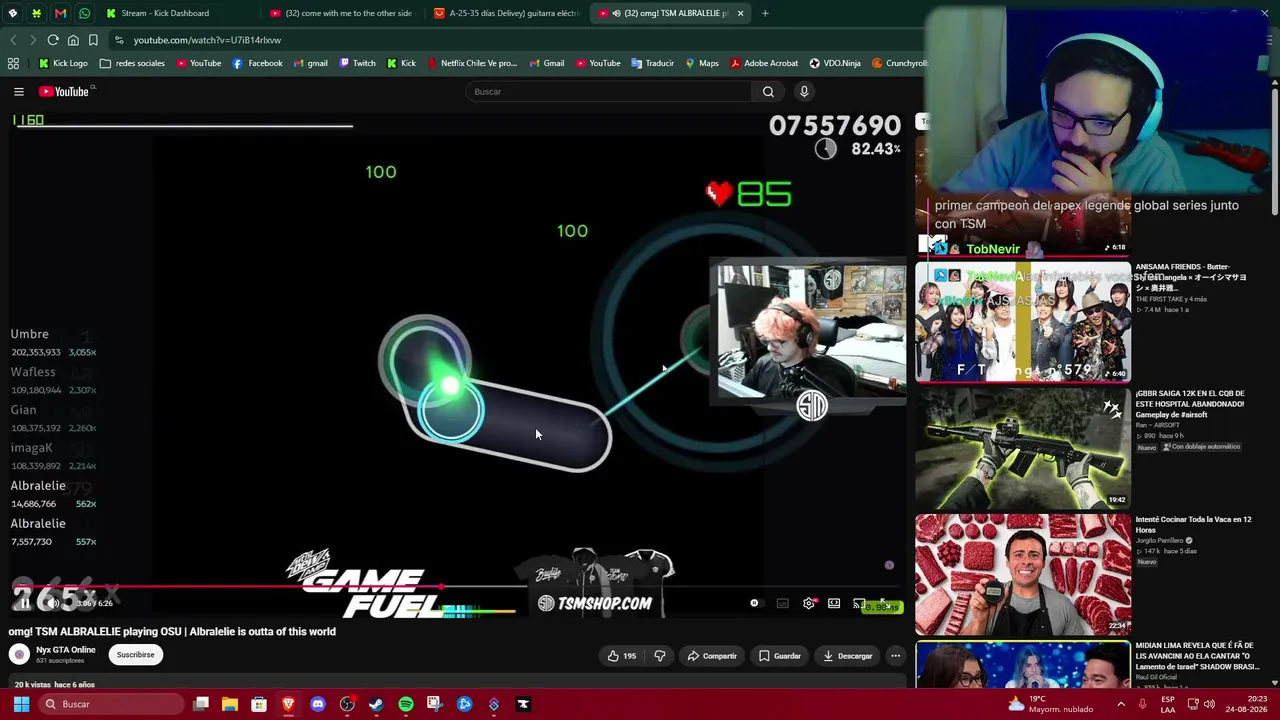
Task: Open the apps grid in the bookmarks bar
Action: 13,63
